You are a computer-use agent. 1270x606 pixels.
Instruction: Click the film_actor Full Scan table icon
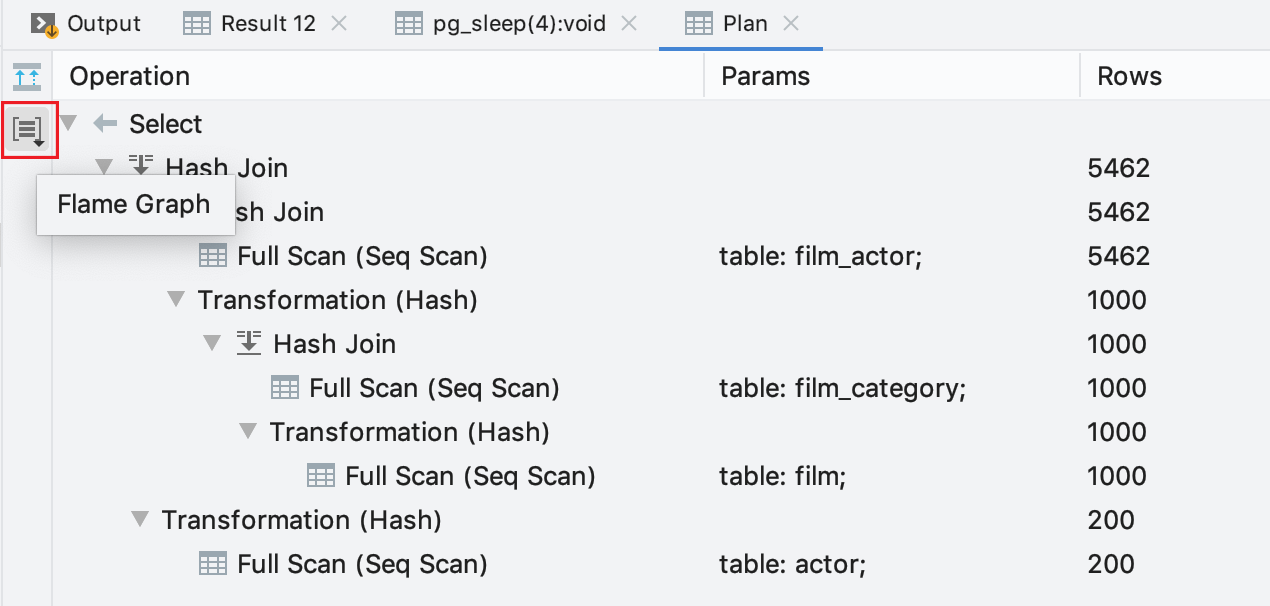pyautogui.click(x=213, y=256)
